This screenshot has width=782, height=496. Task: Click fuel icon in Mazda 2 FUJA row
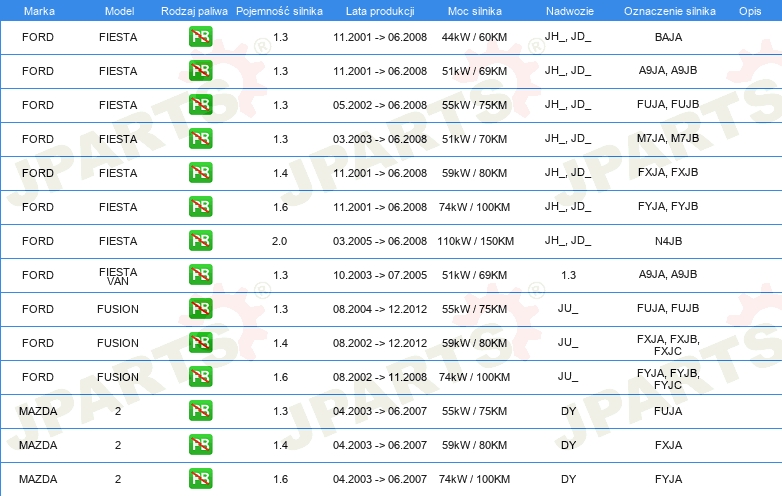tap(200, 411)
